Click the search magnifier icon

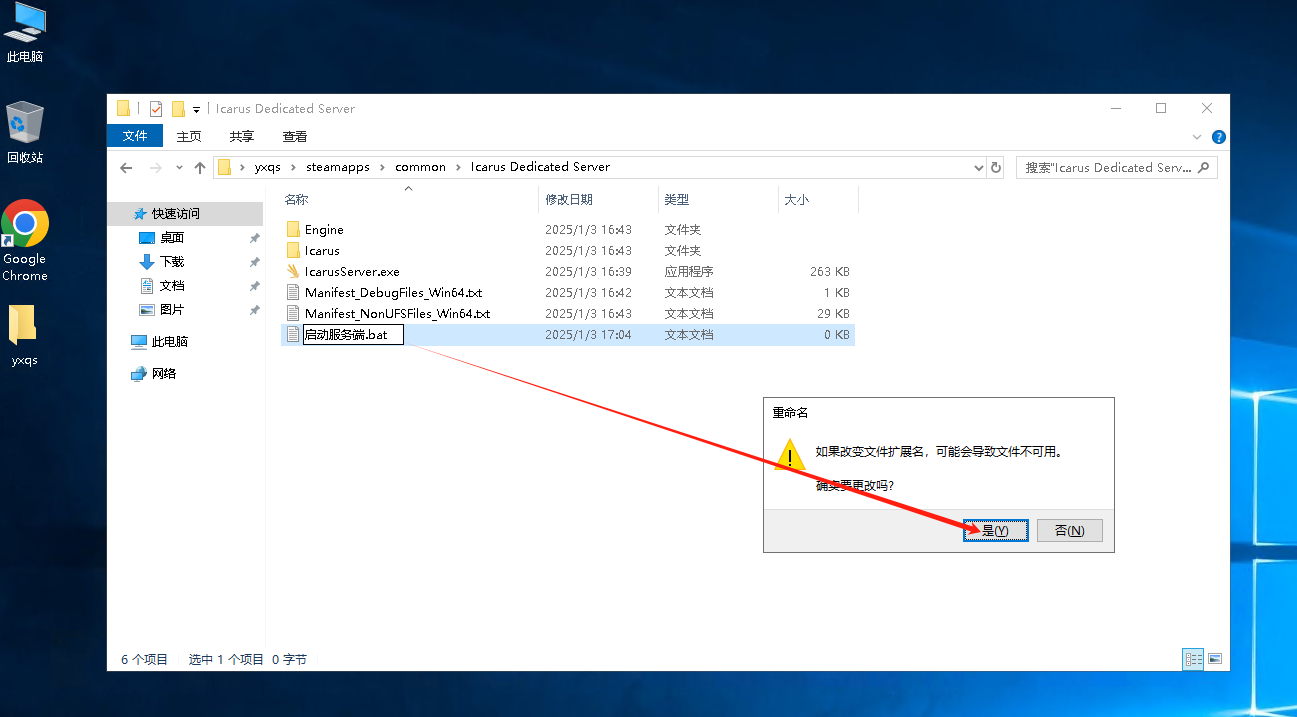(x=1204, y=167)
